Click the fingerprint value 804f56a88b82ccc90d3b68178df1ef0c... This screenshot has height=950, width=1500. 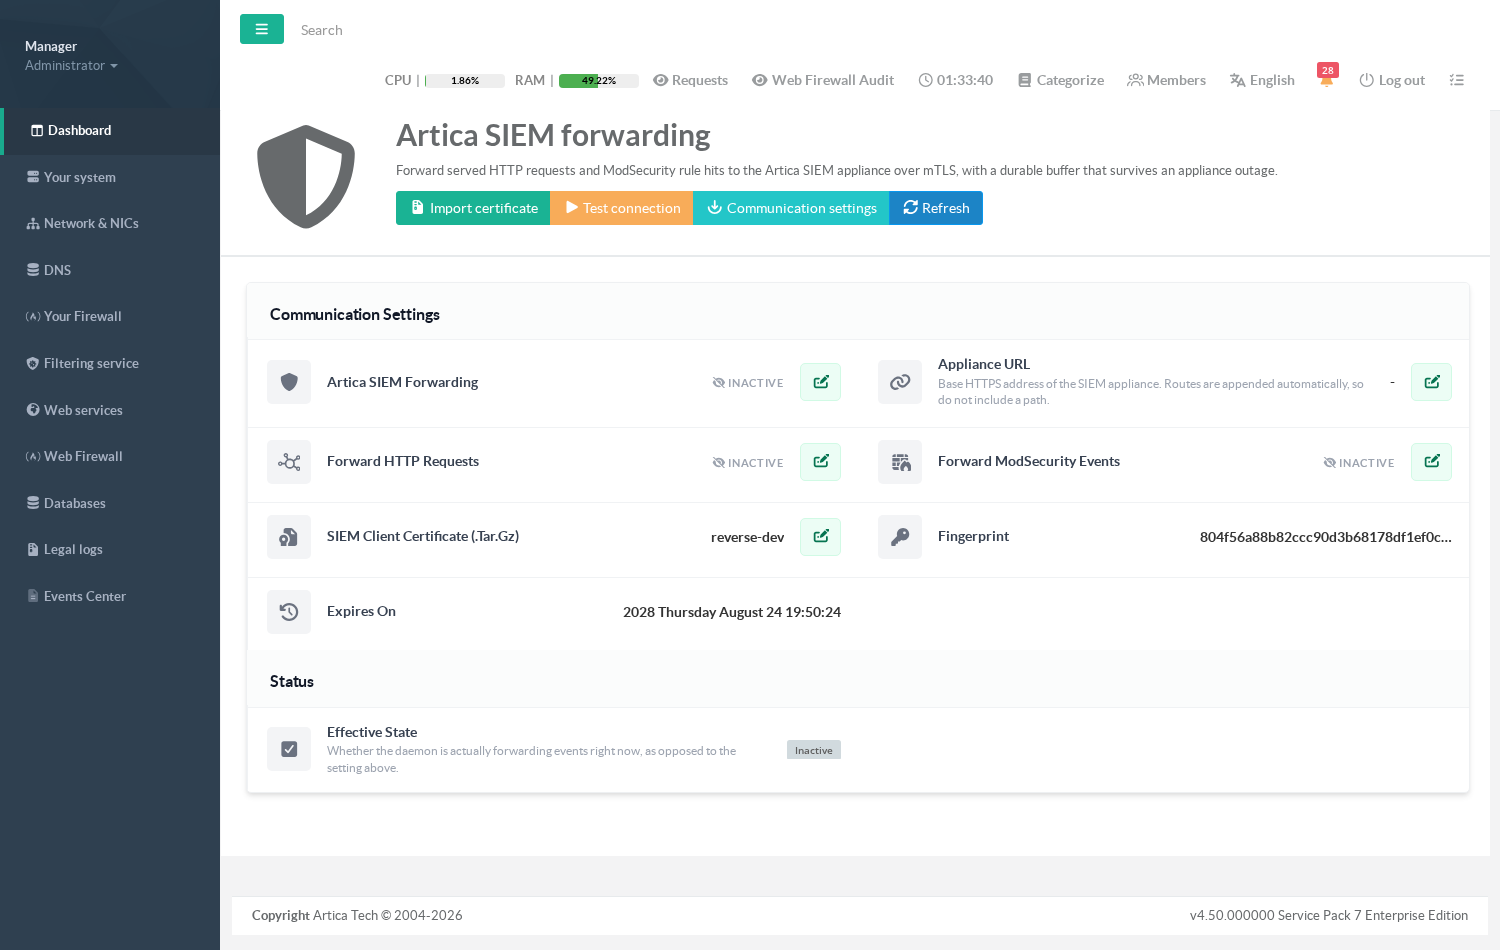[x=1326, y=537]
